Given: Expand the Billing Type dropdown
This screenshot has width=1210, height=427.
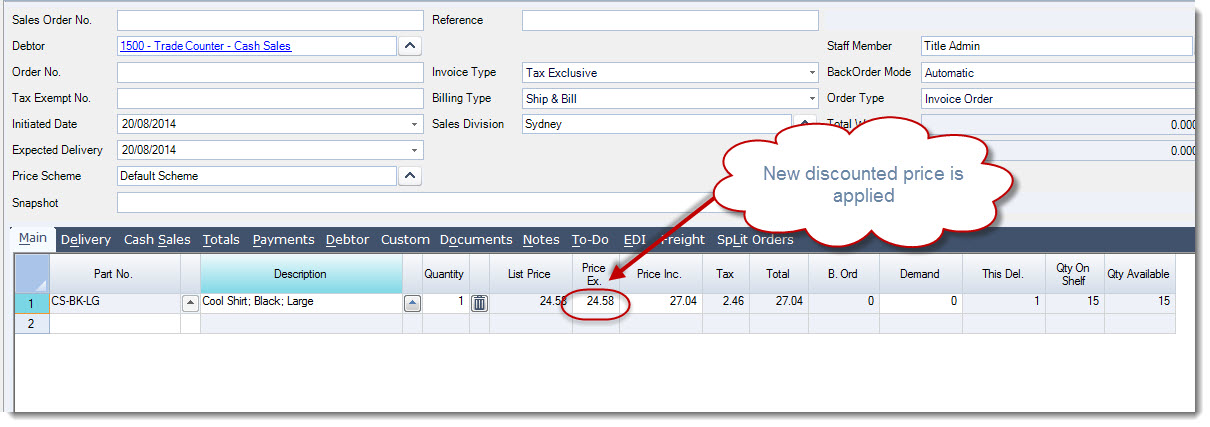Looking at the screenshot, I should (811, 98).
